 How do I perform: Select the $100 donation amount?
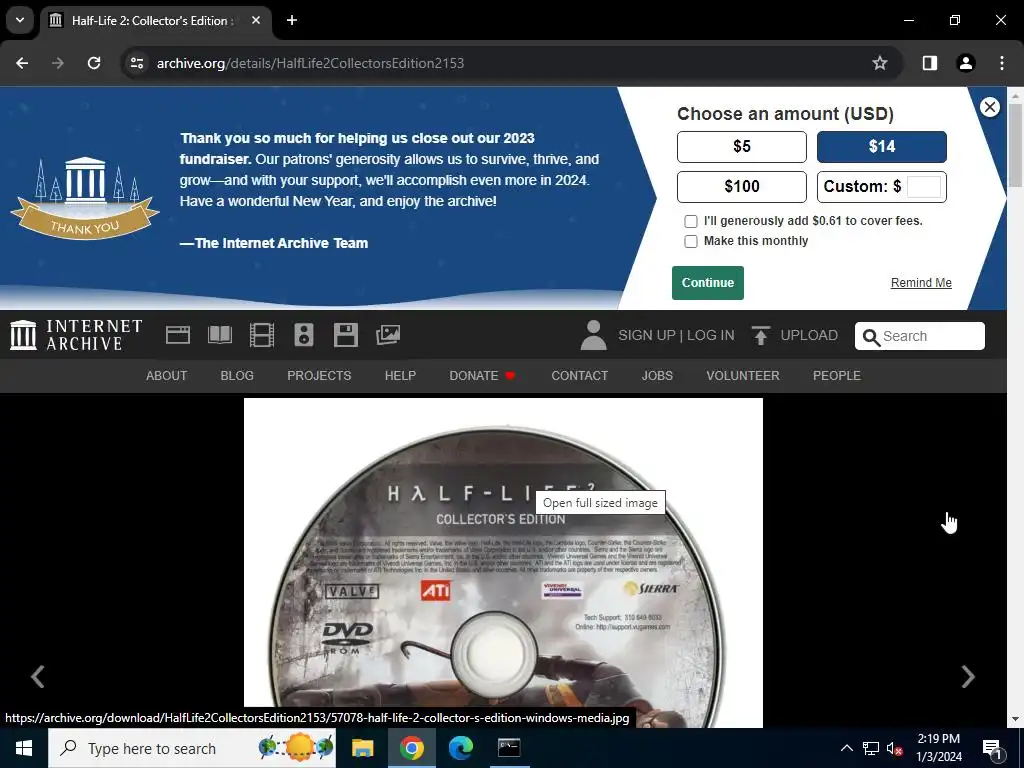(x=742, y=187)
